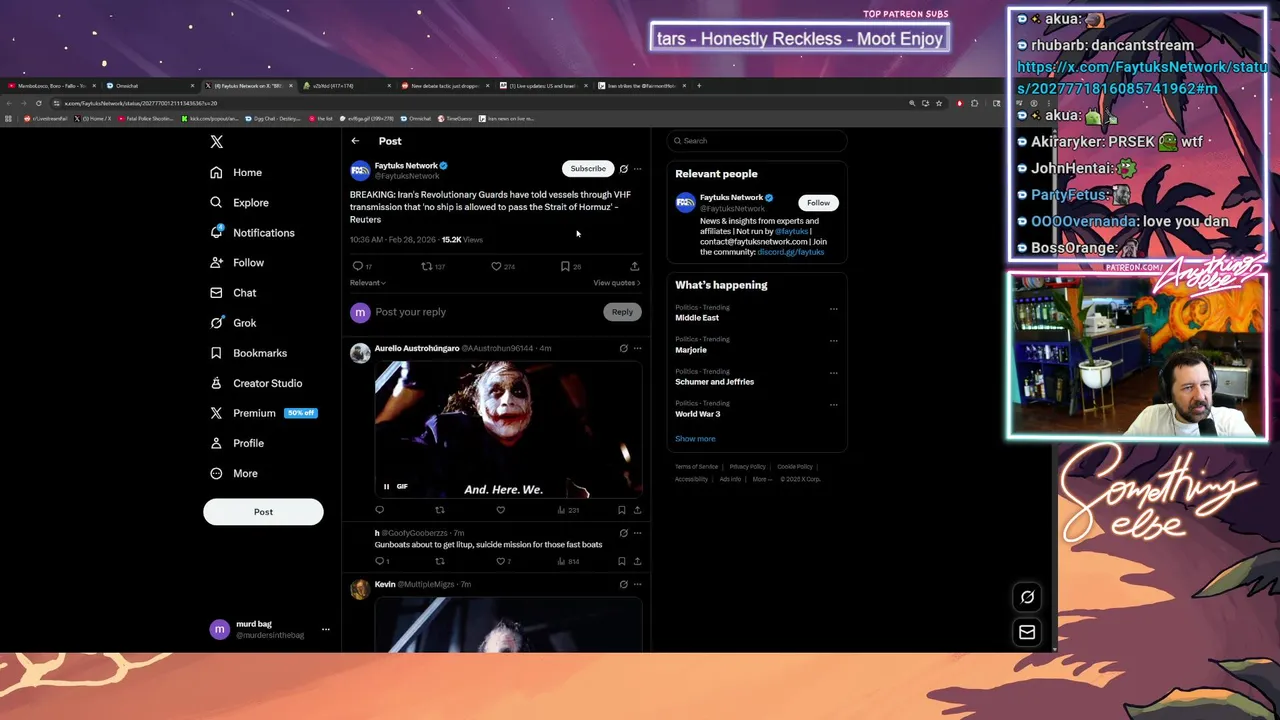Open more options on Aurelio's reply

point(637,348)
